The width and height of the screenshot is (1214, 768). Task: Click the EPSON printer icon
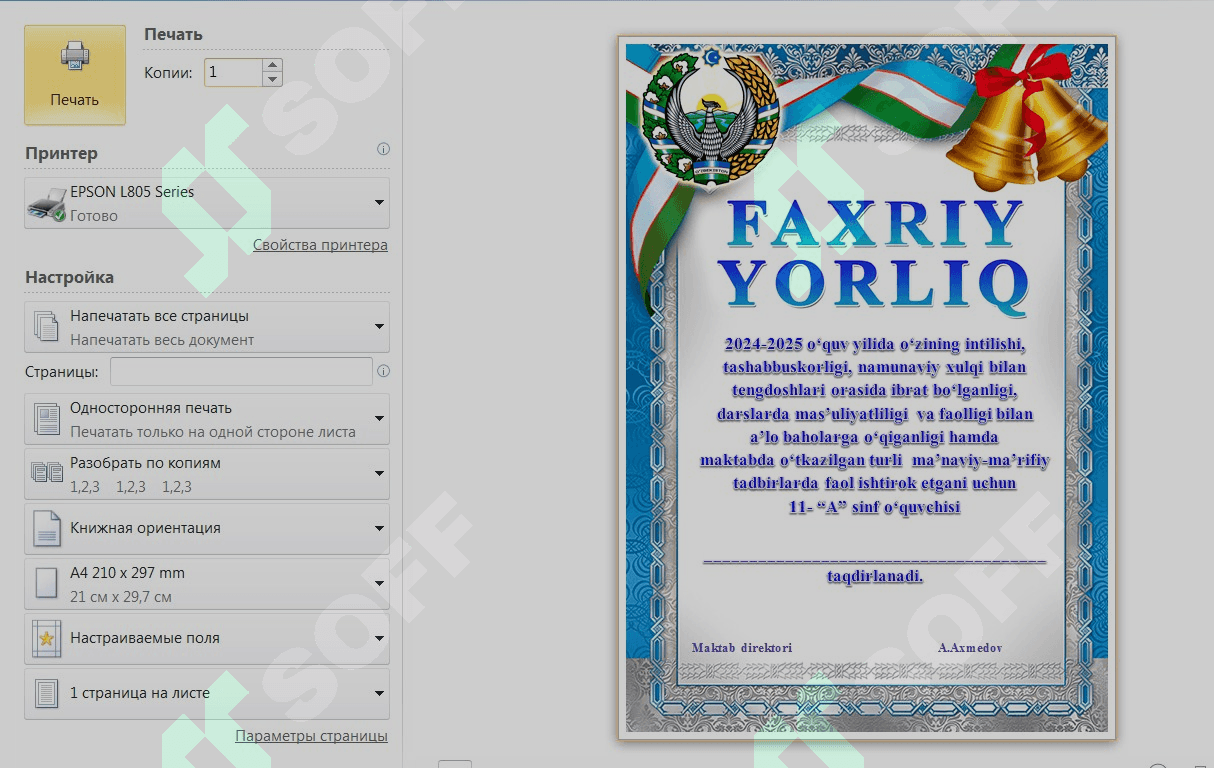pyautogui.click(x=46, y=204)
